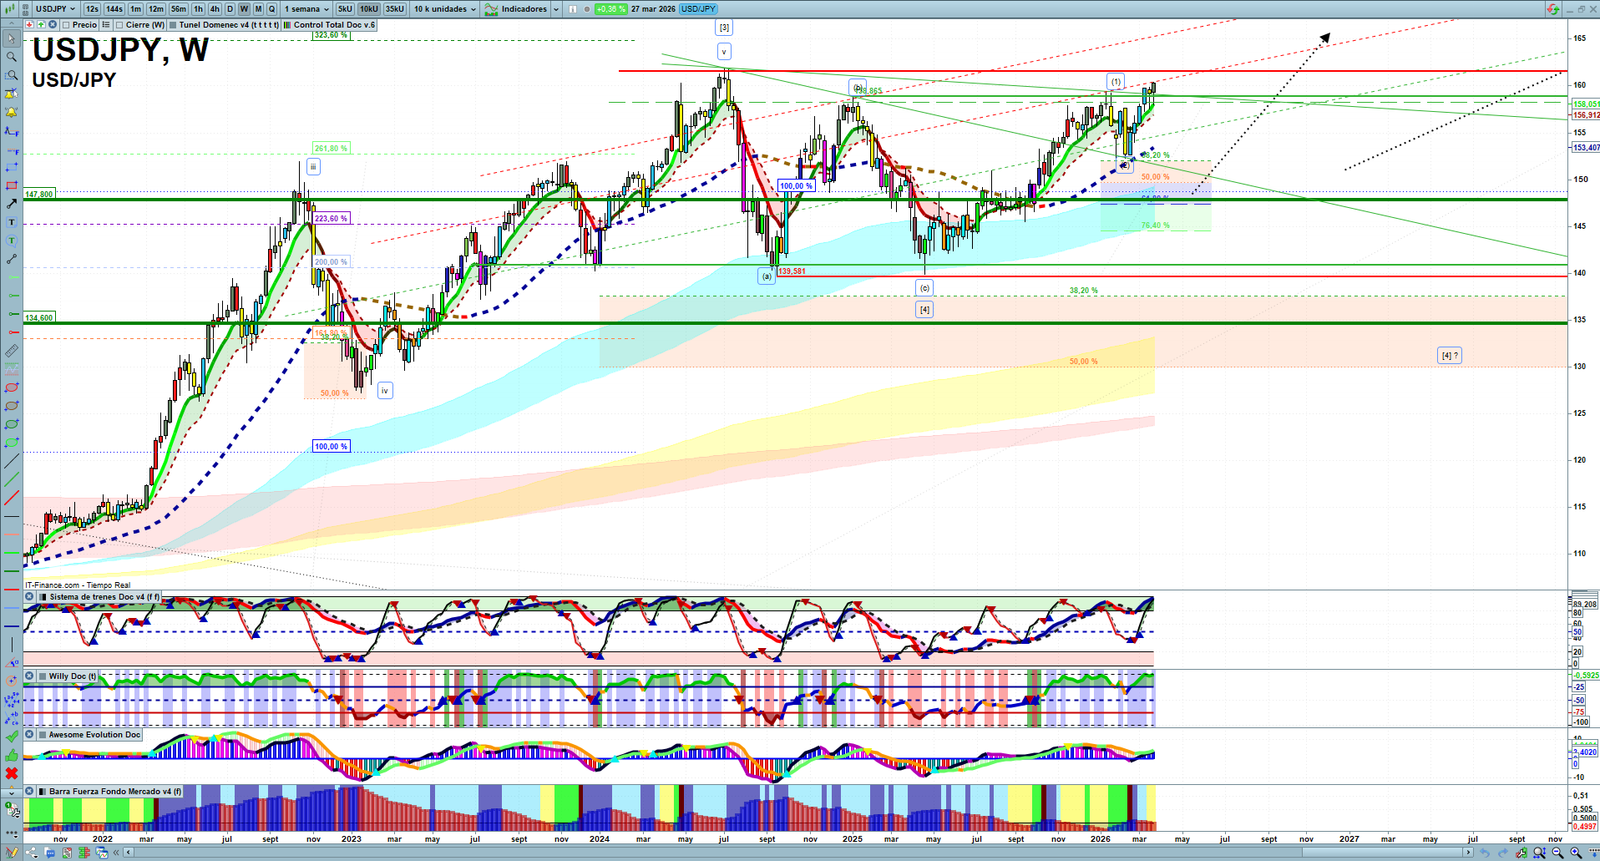Select the red ellipse drawing tool
The width and height of the screenshot is (1600, 861).
coord(11,388)
